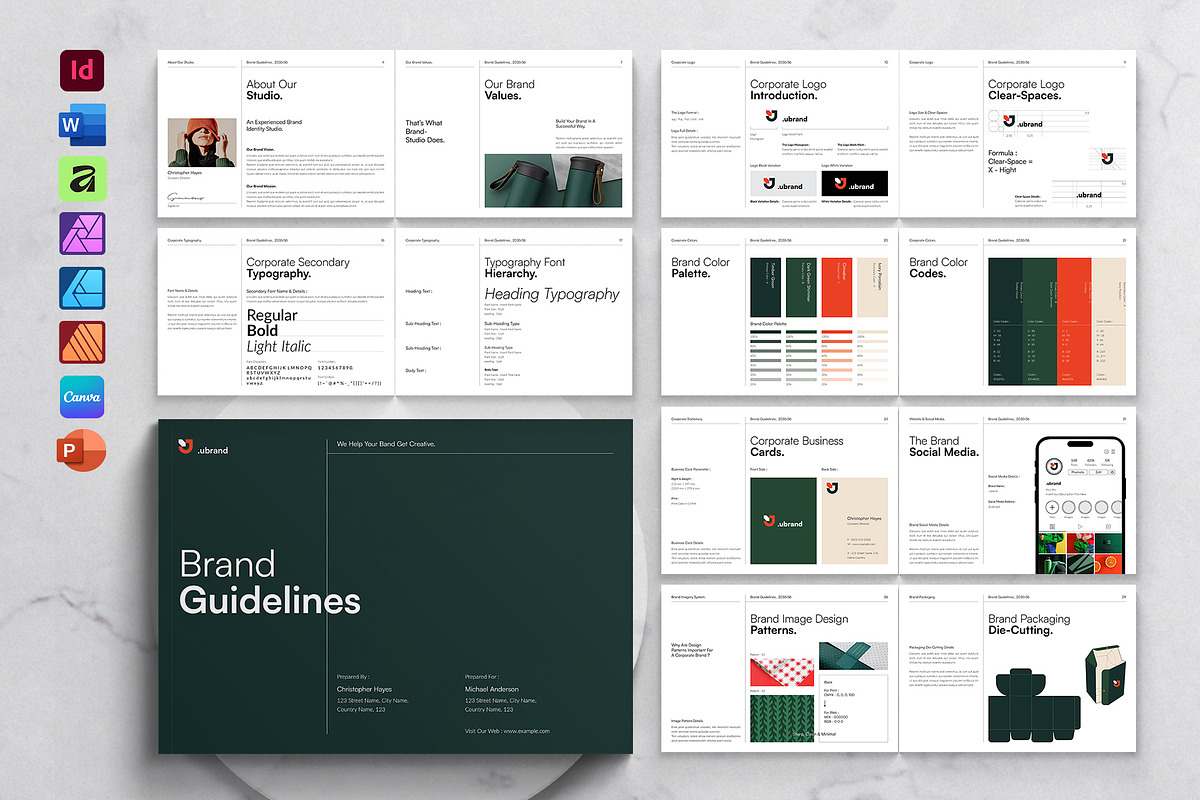Viewport: 1200px width, 800px height.
Task: Click the signature on the About Our Studio page
Action: click(x=185, y=197)
